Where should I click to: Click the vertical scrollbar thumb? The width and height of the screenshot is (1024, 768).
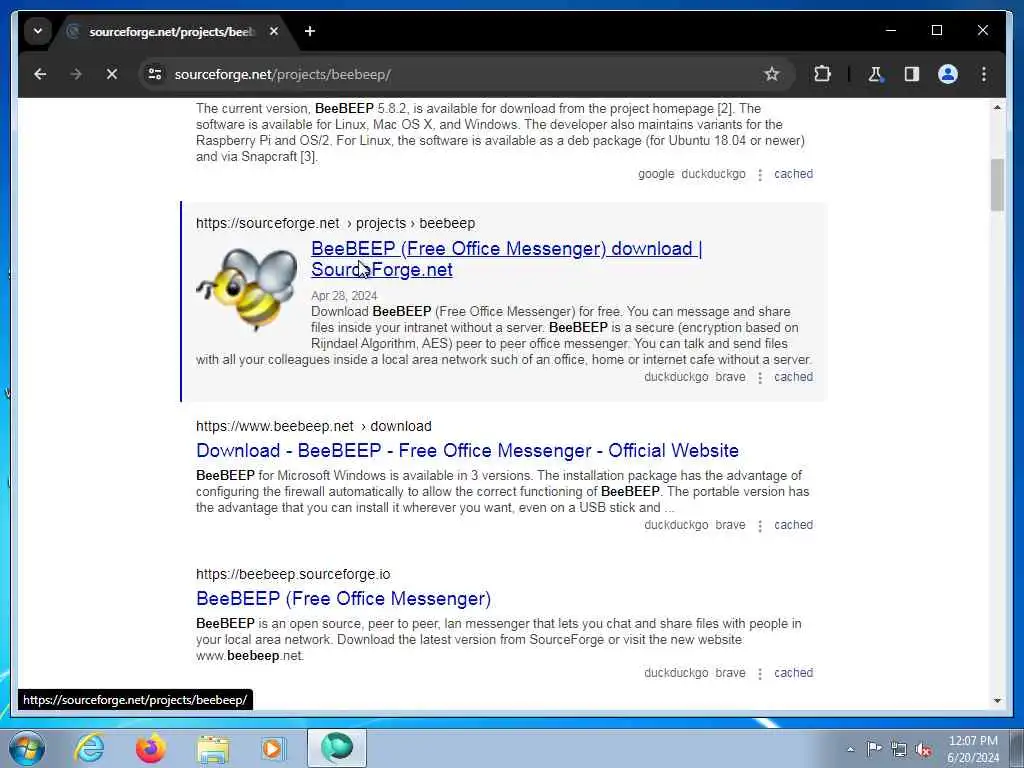pos(997,185)
